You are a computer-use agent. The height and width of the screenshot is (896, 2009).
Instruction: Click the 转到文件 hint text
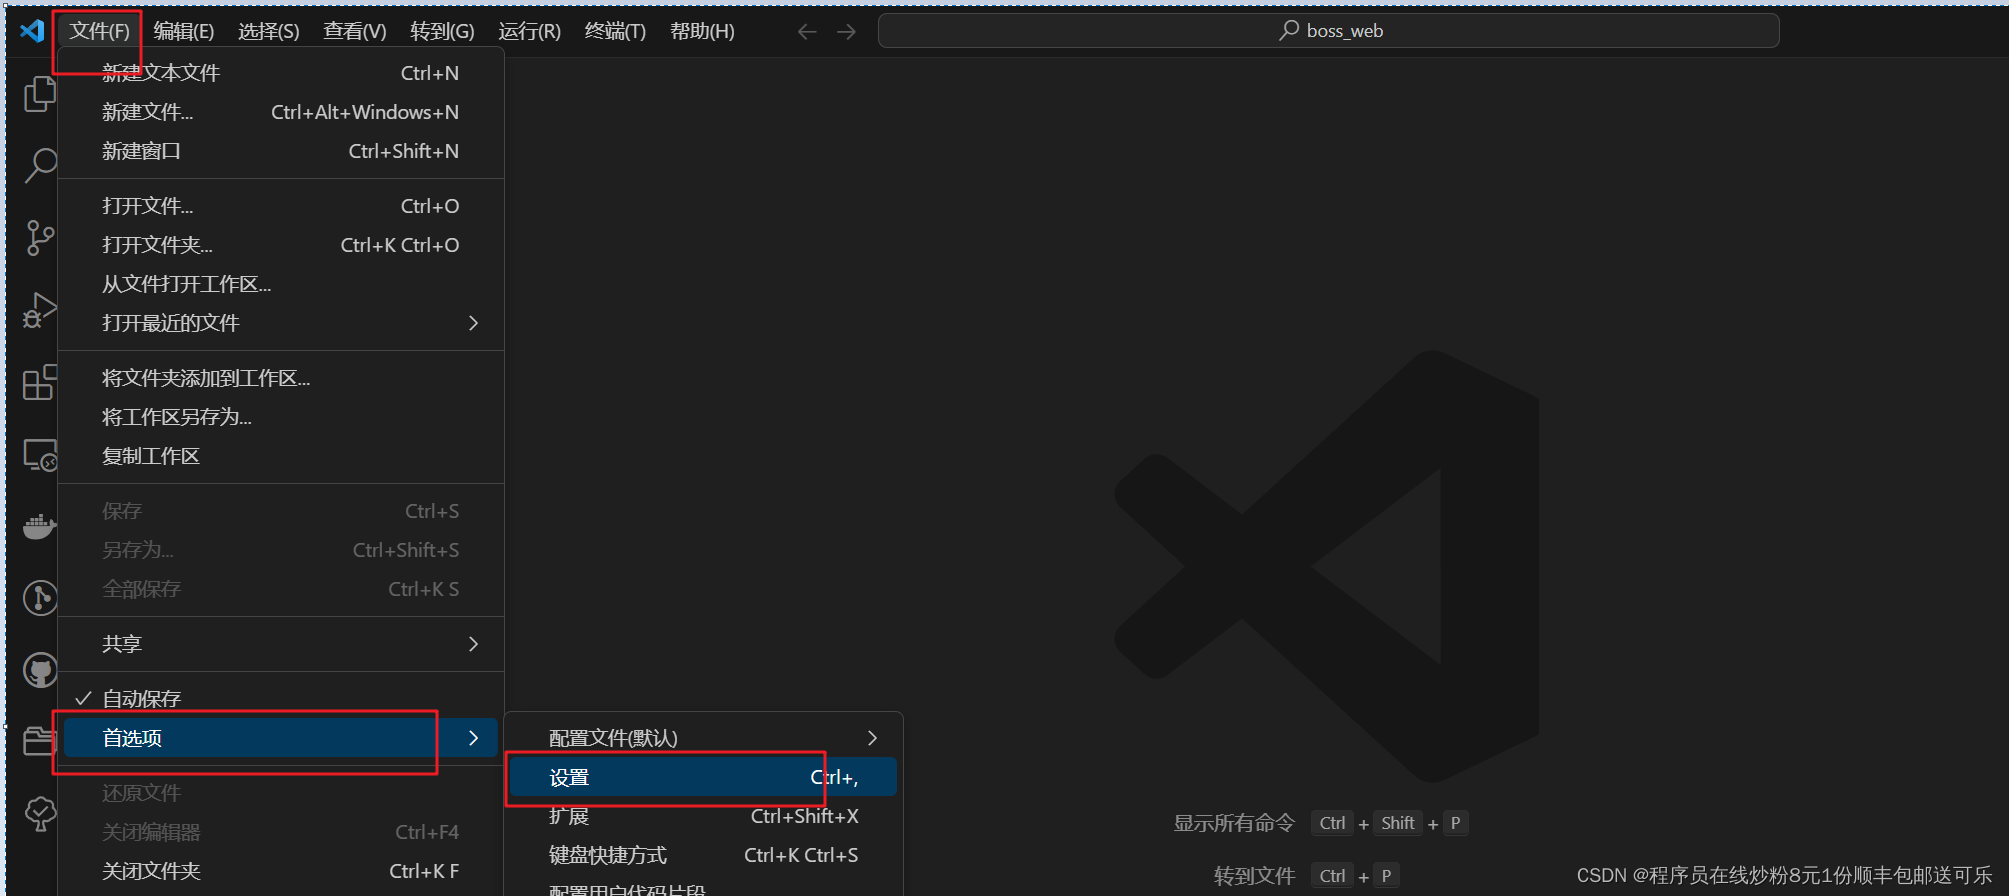[1254, 876]
